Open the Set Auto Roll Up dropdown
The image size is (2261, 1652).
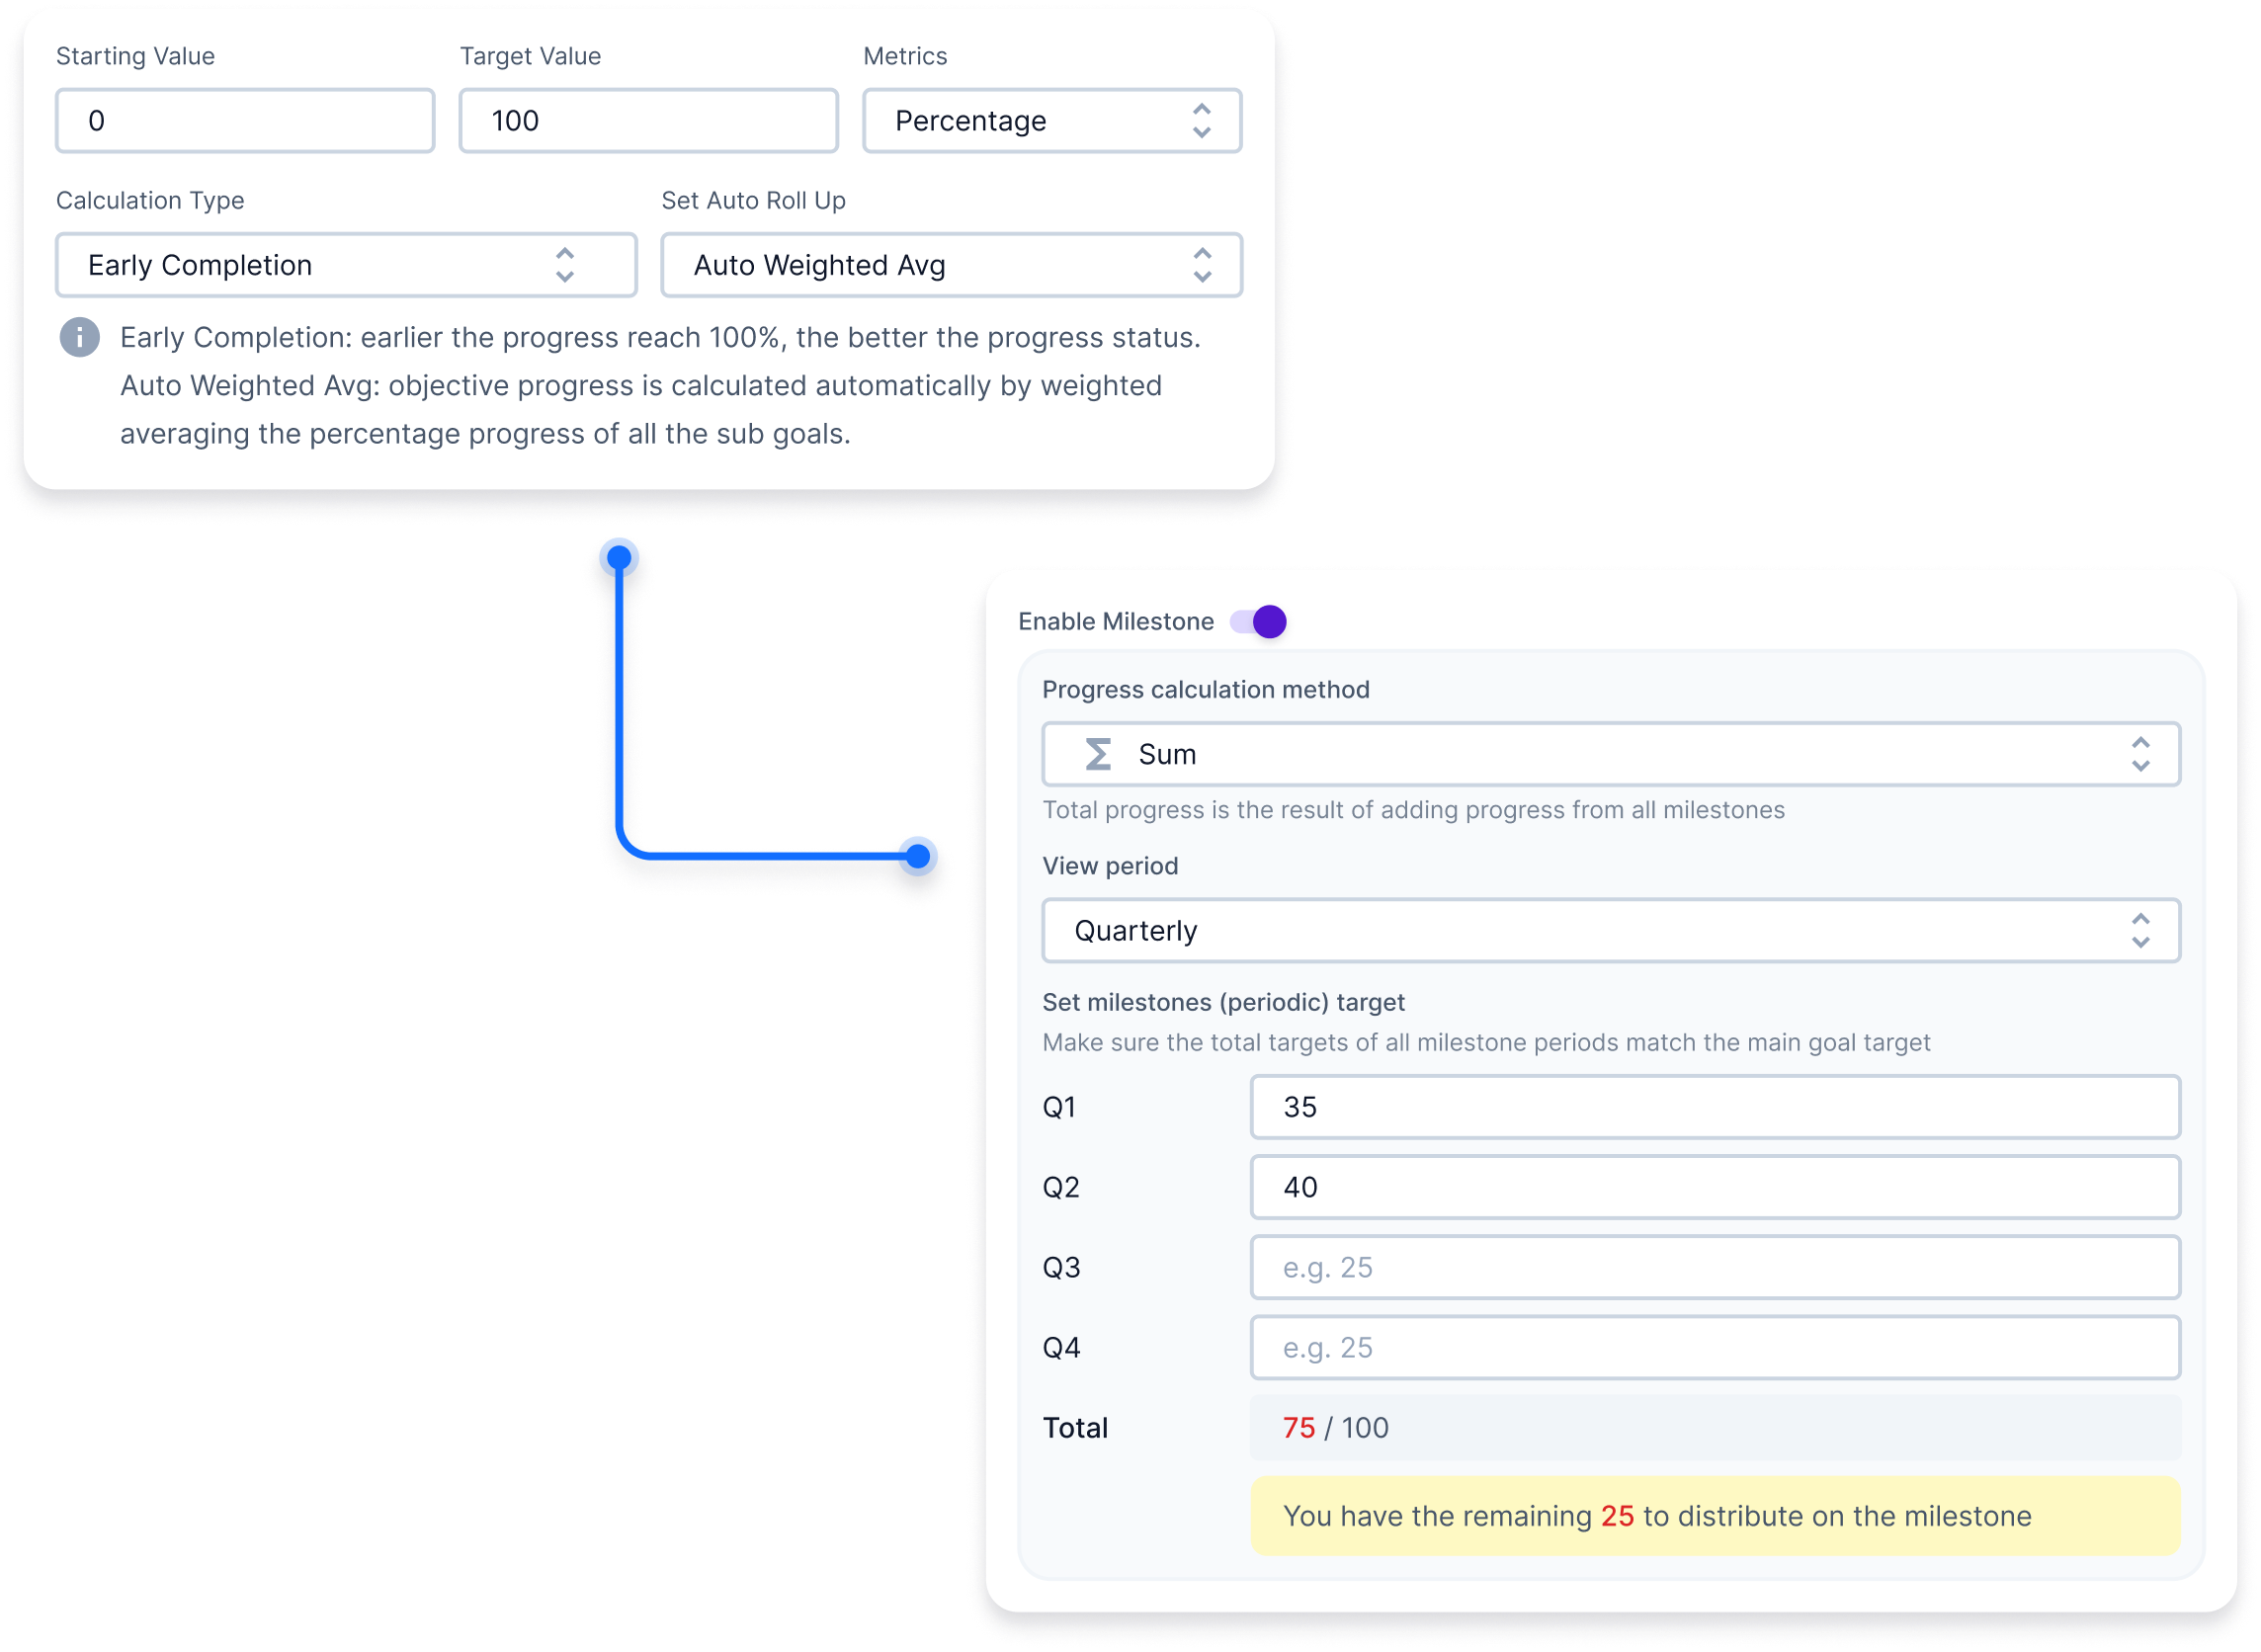click(x=950, y=265)
